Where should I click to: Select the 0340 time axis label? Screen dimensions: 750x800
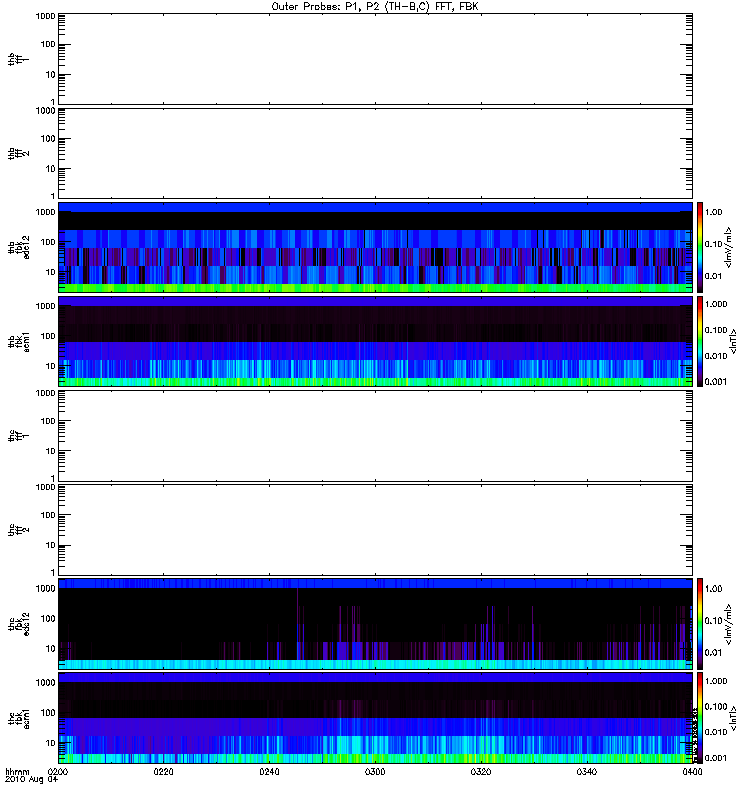click(x=587, y=771)
